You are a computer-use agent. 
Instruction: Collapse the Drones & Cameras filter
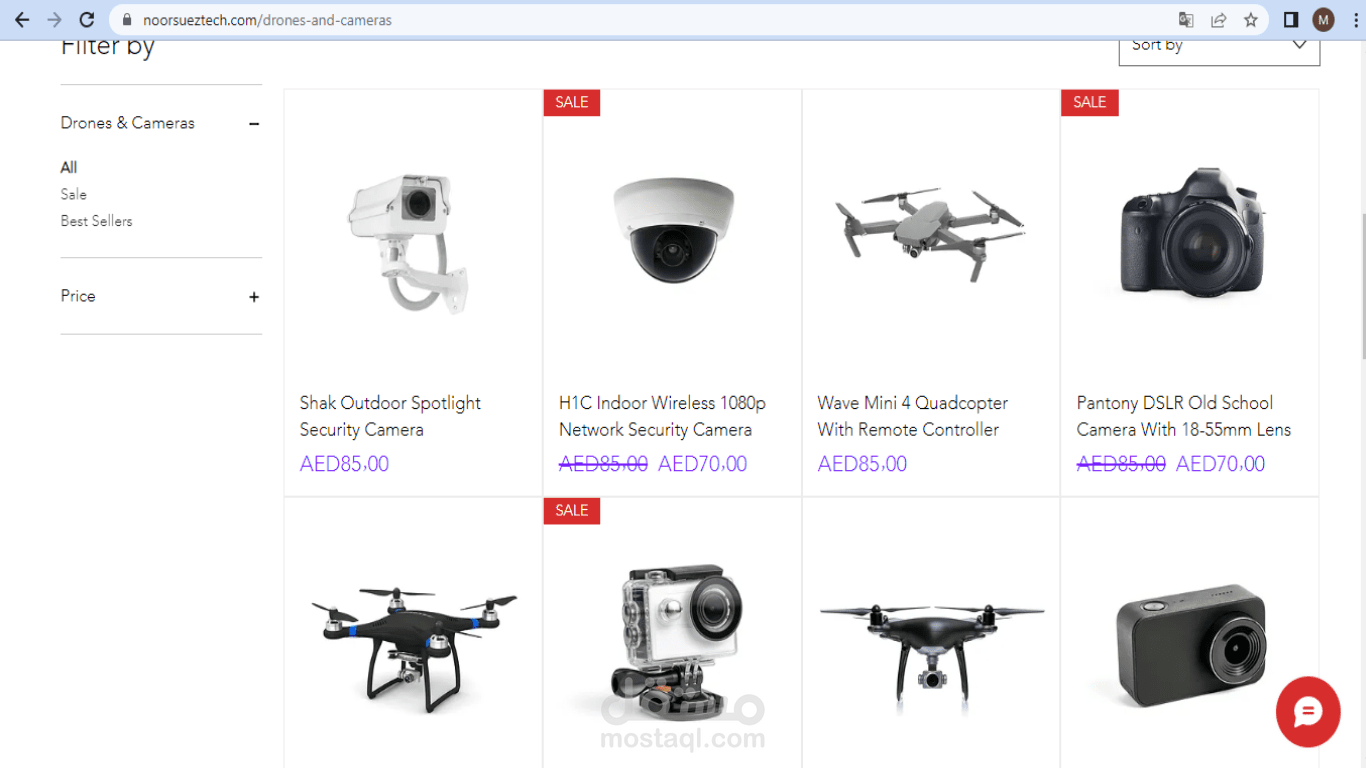(254, 123)
